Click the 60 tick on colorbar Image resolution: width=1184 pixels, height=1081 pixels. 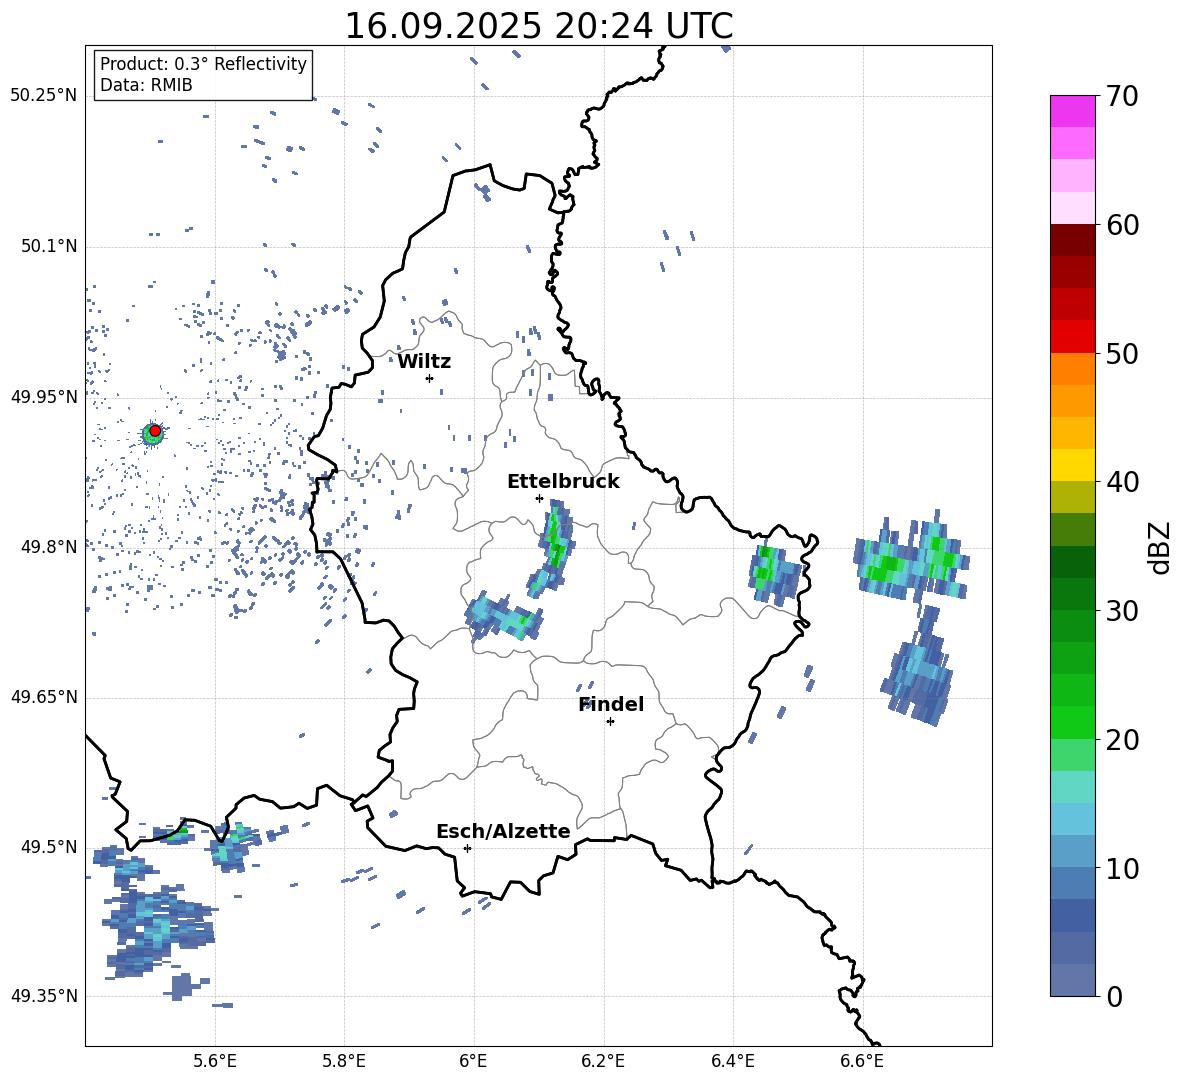pyautogui.click(x=1122, y=225)
